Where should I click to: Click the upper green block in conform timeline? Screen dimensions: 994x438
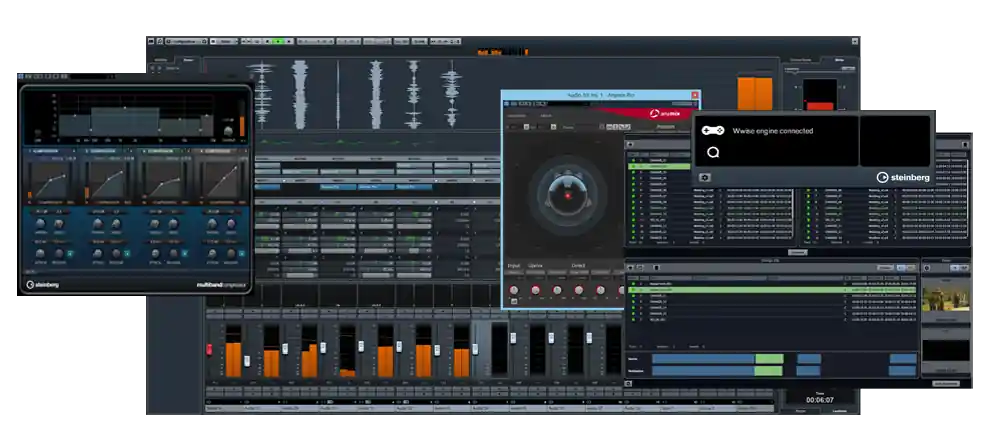point(769,359)
